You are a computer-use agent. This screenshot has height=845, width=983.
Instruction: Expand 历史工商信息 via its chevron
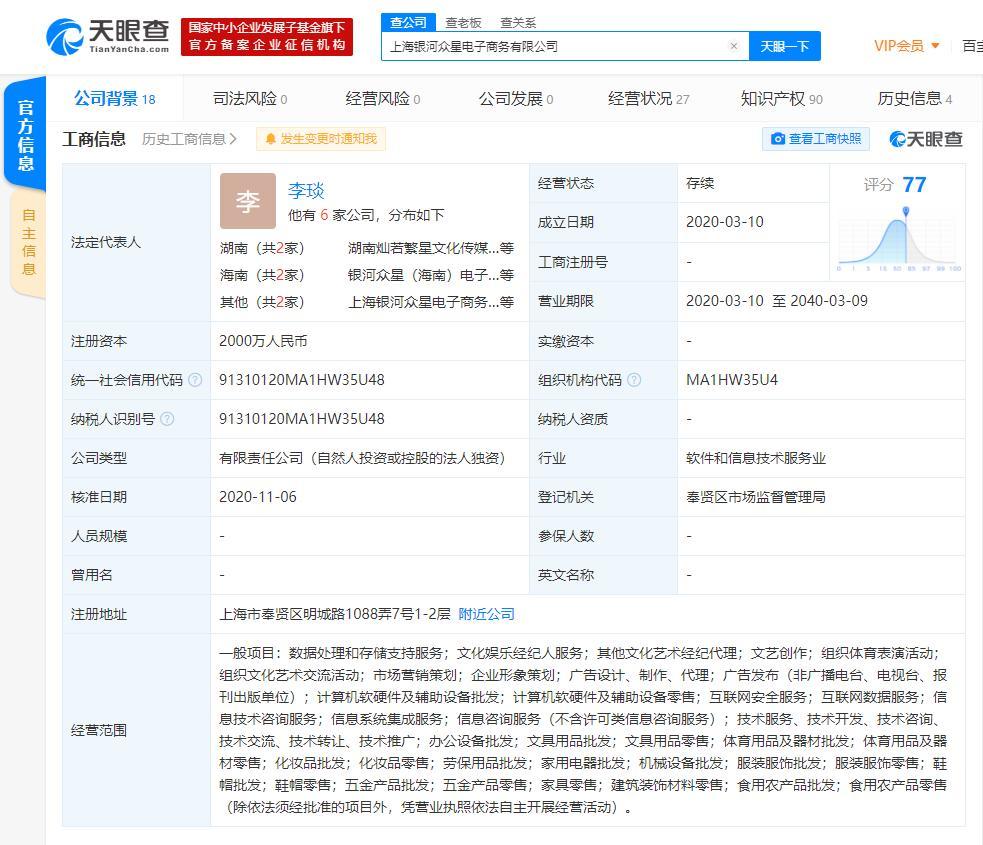coord(233,139)
